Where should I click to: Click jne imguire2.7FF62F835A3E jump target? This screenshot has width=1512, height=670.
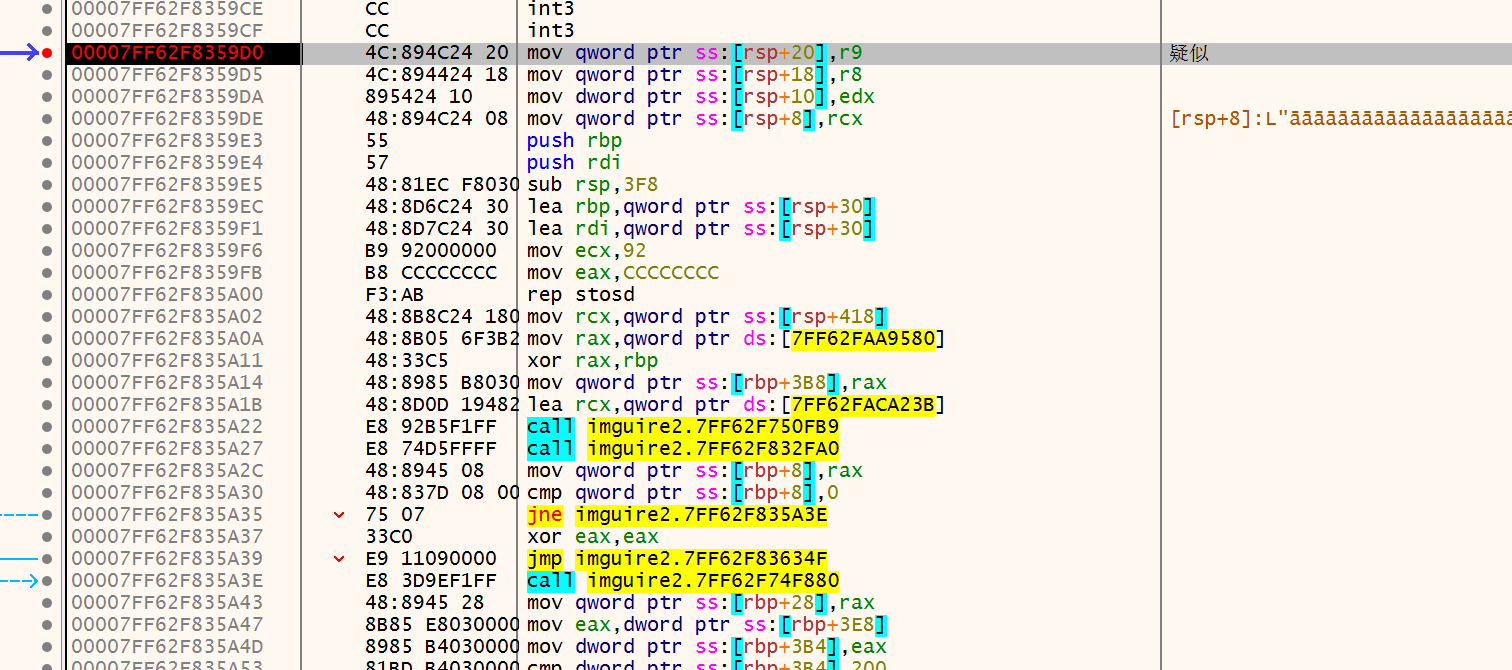point(700,515)
